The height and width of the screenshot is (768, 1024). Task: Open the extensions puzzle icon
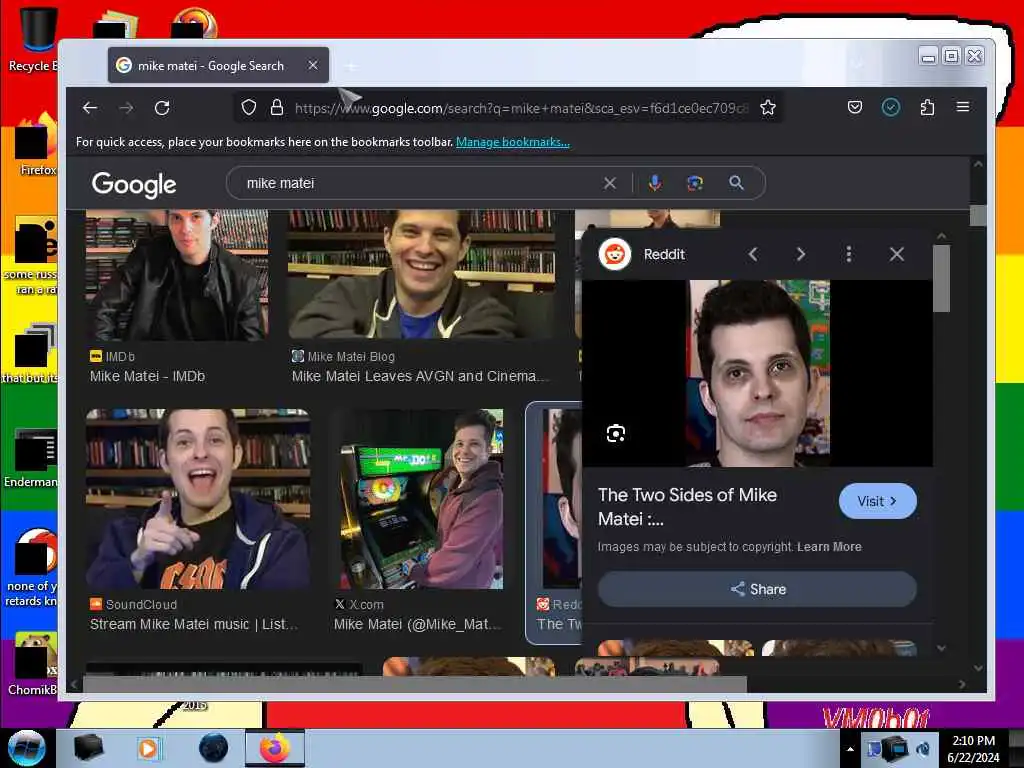pos(927,107)
